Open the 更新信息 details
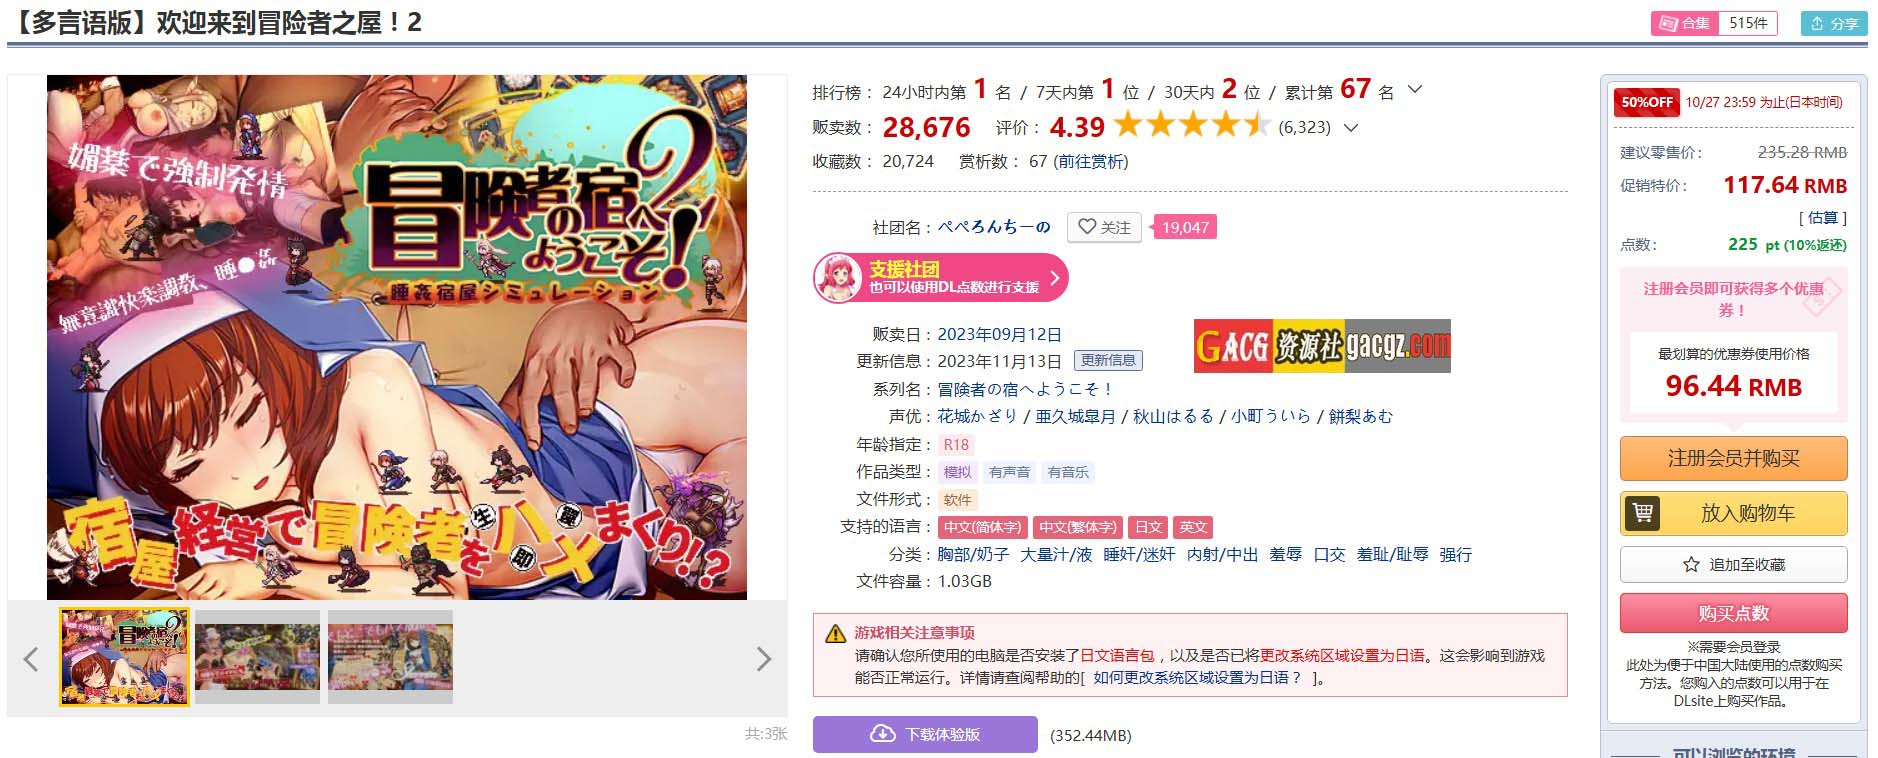1878x758 pixels. (x=1108, y=360)
